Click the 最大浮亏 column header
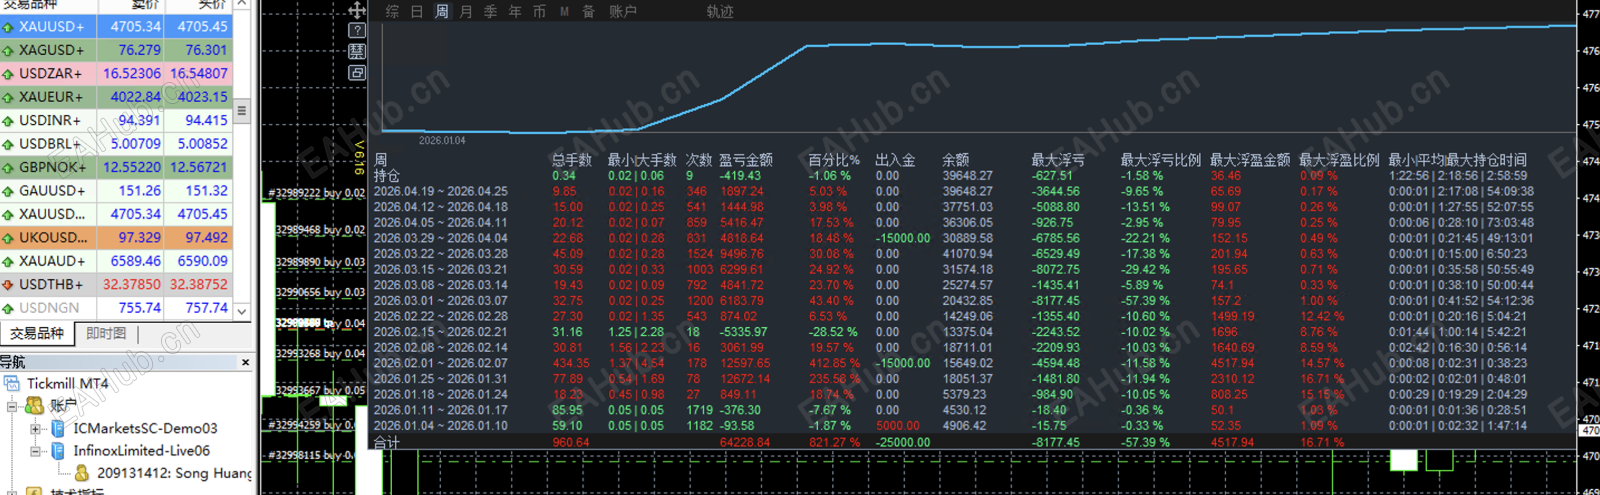Image resolution: width=1600 pixels, height=495 pixels. (1058, 160)
